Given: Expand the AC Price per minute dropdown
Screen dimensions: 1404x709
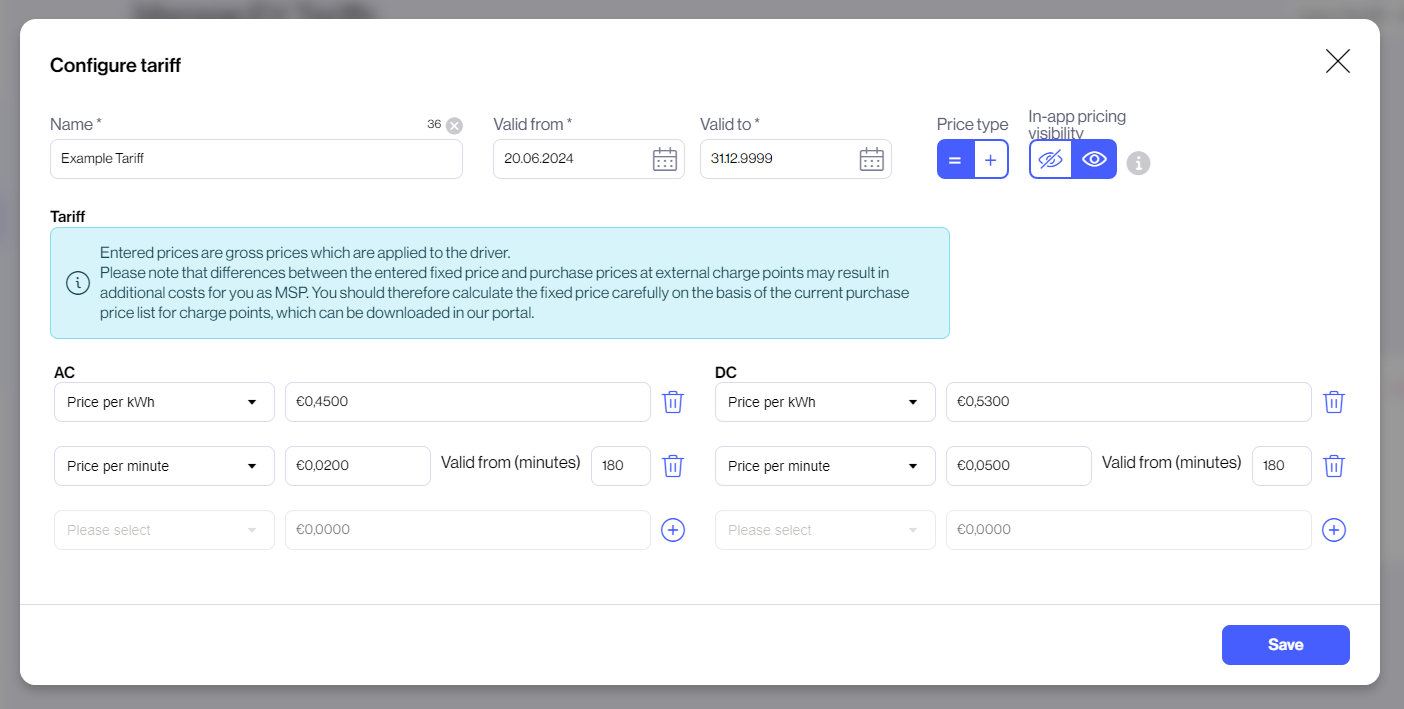Looking at the screenshot, I should pos(164,466).
